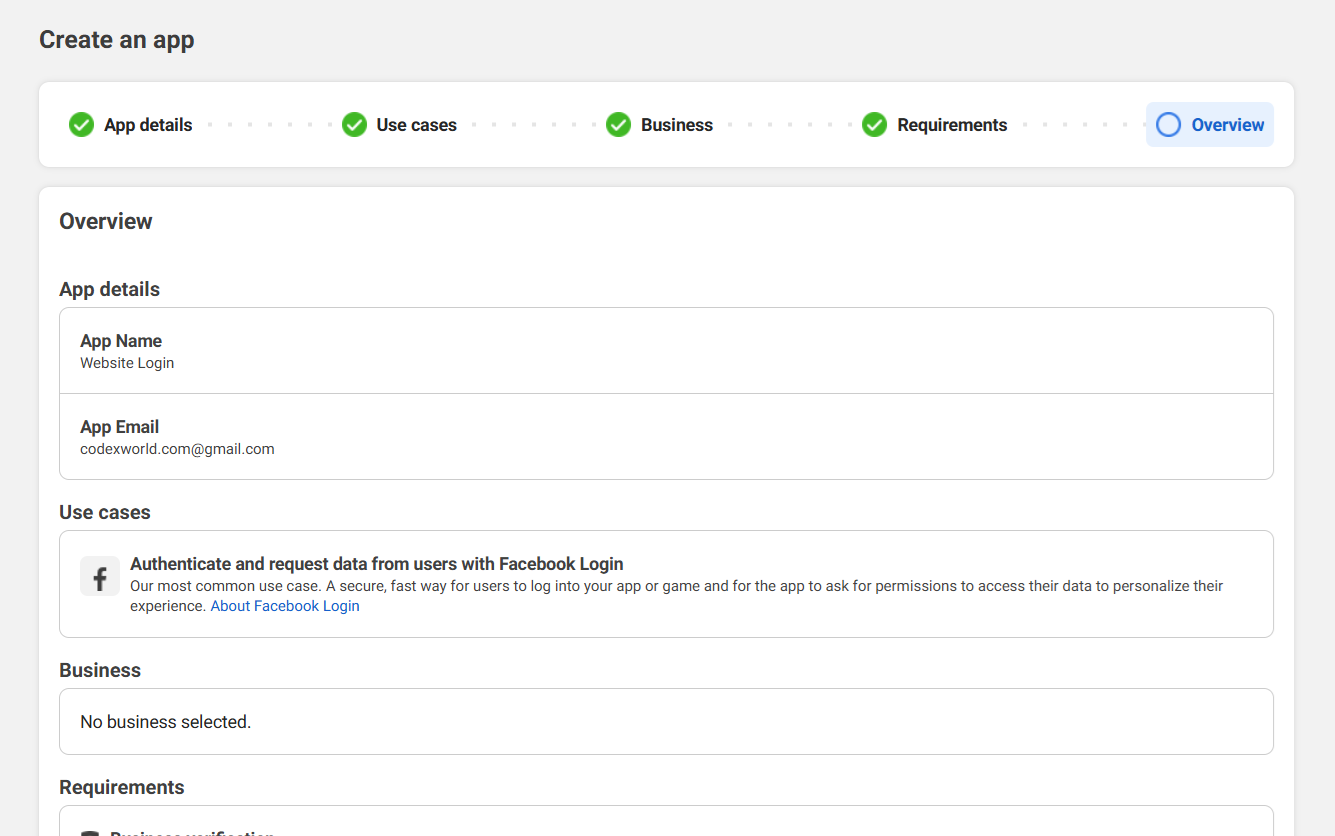Click the codexworld.com@gmail.com email value
Viewport: 1335px width, 836px height.
click(x=177, y=449)
